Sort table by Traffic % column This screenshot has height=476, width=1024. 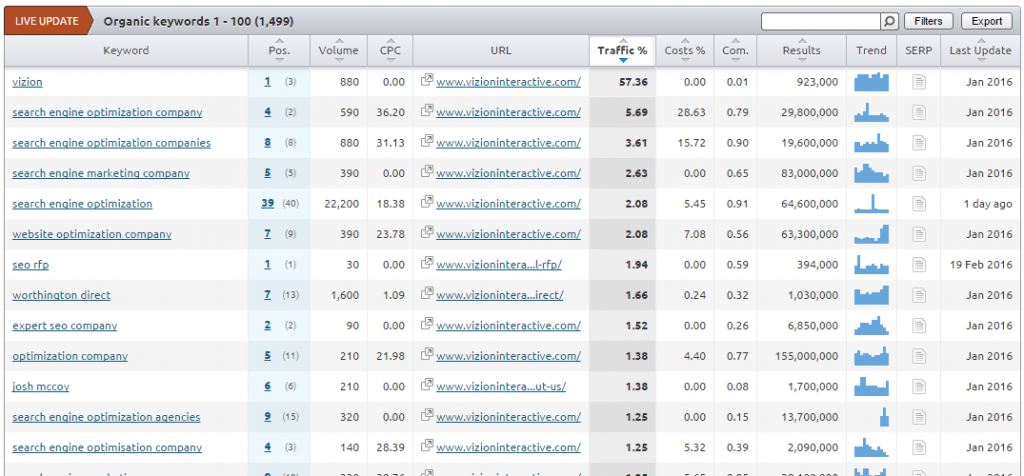point(622,51)
